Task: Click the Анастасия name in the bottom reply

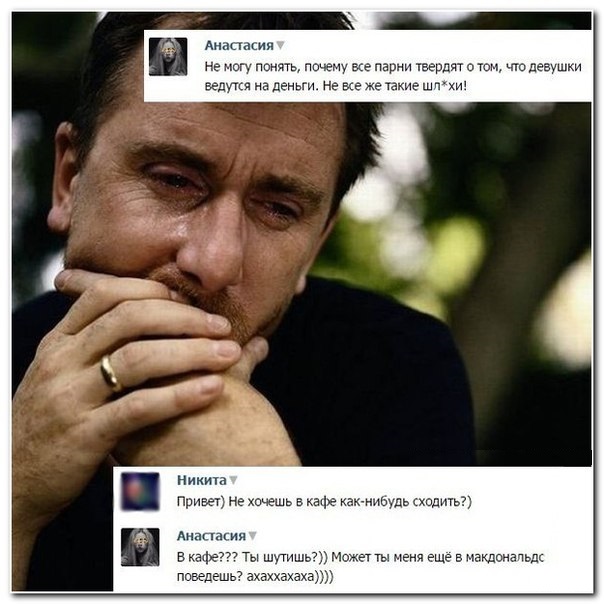Action: point(211,536)
